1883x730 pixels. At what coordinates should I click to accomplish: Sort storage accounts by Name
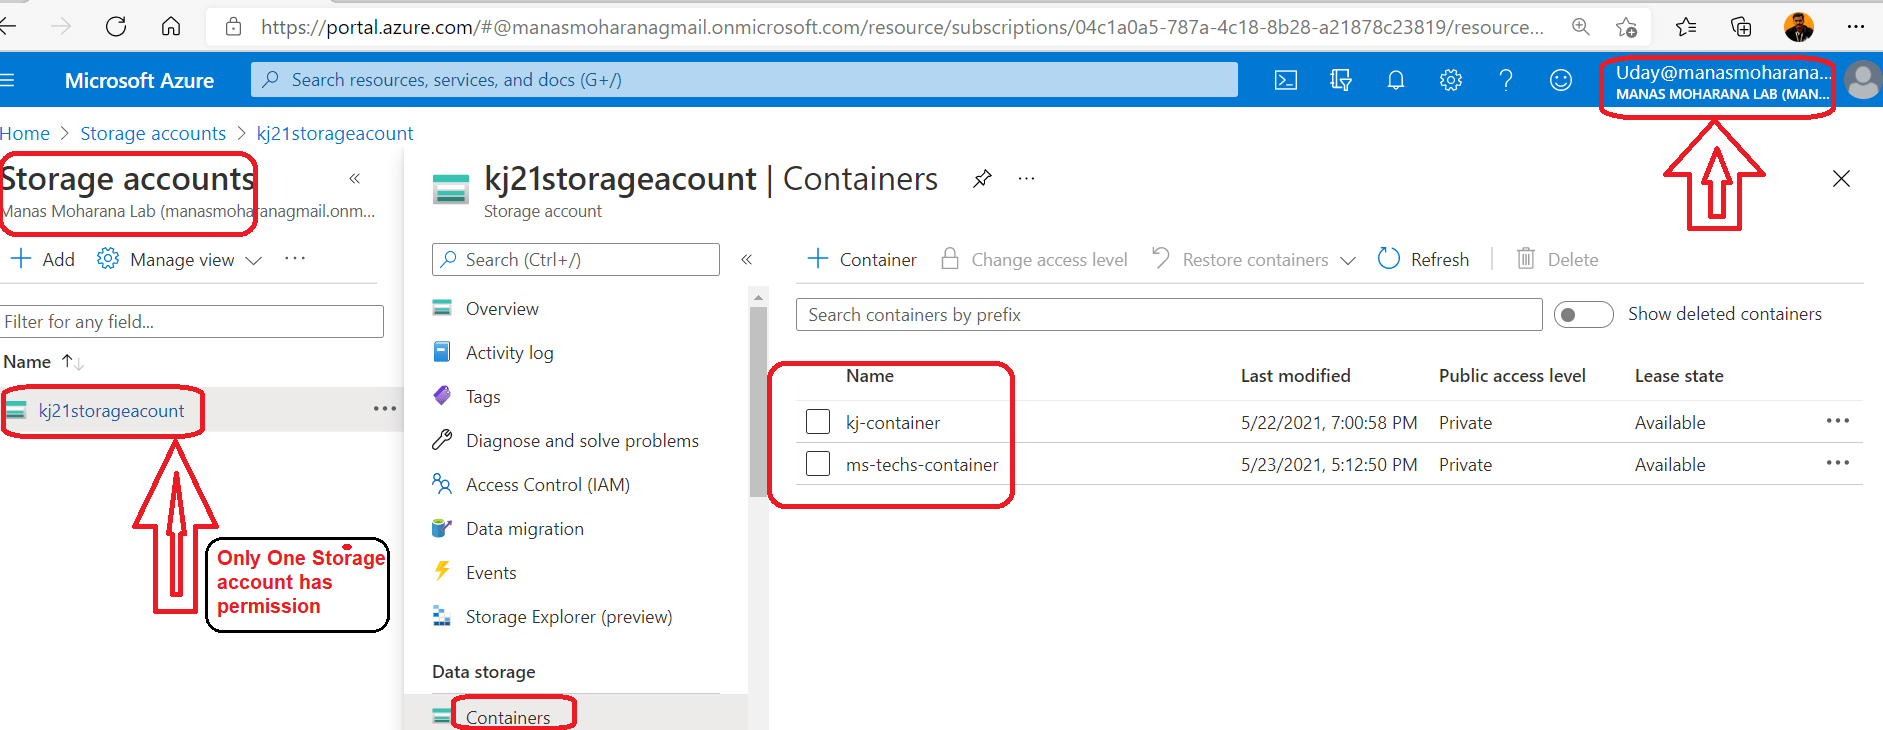coord(43,362)
